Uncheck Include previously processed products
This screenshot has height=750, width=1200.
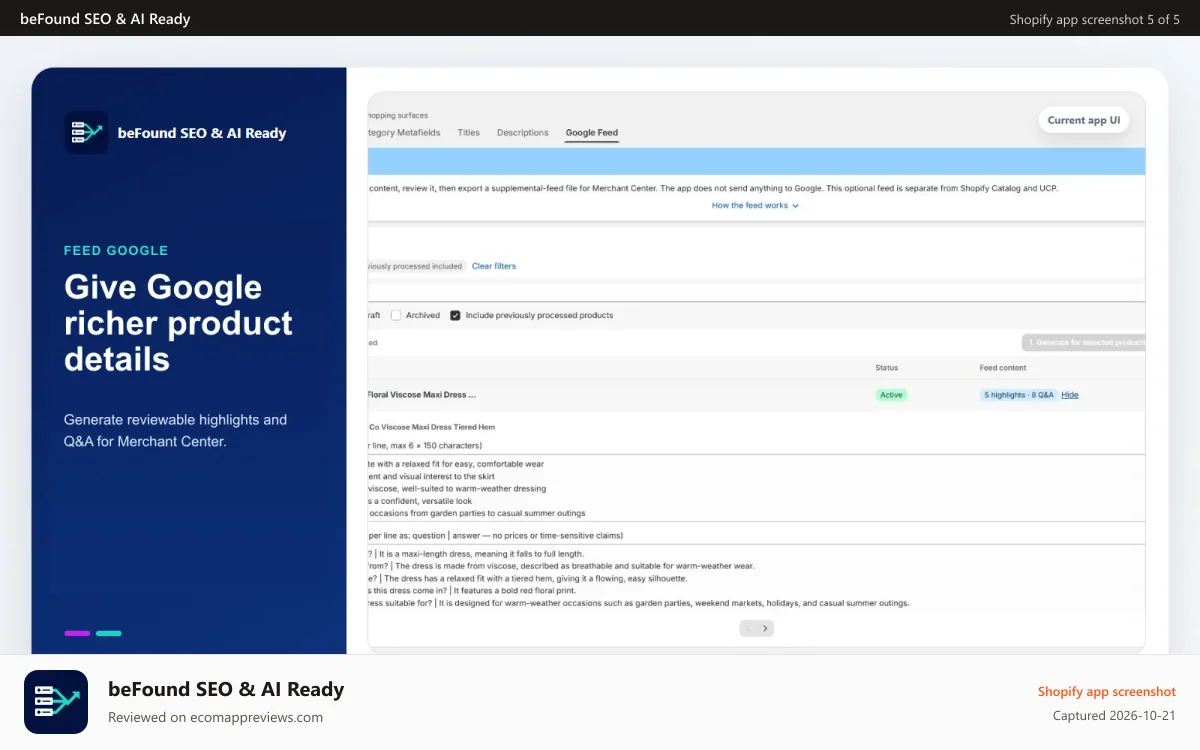(x=455, y=315)
